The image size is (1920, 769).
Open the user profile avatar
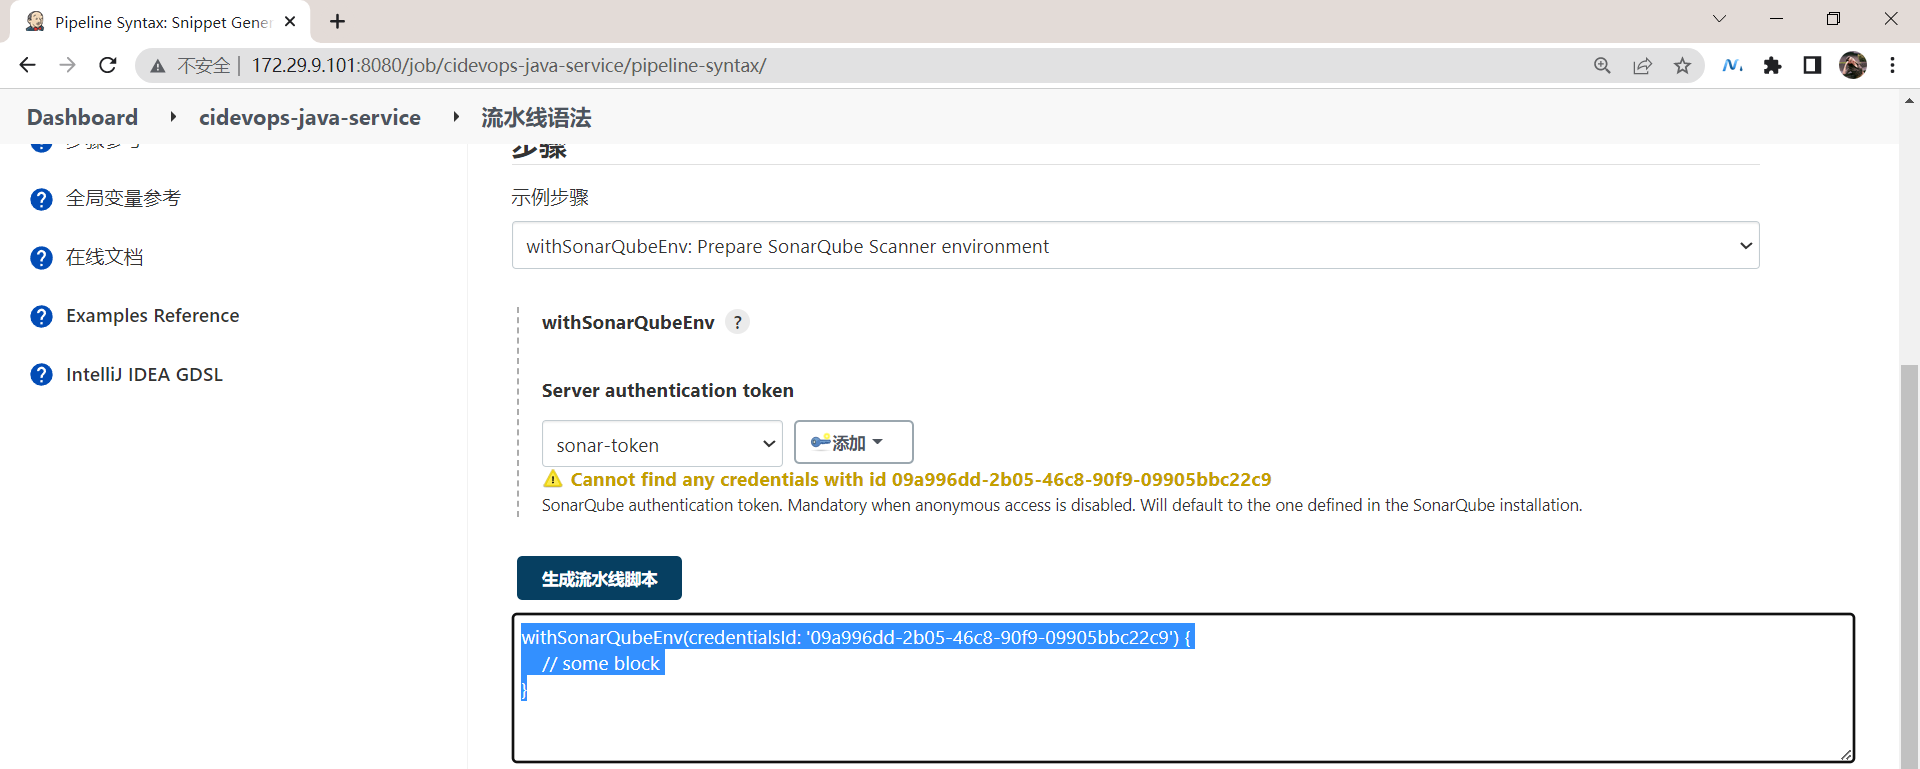pos(1853,65)
